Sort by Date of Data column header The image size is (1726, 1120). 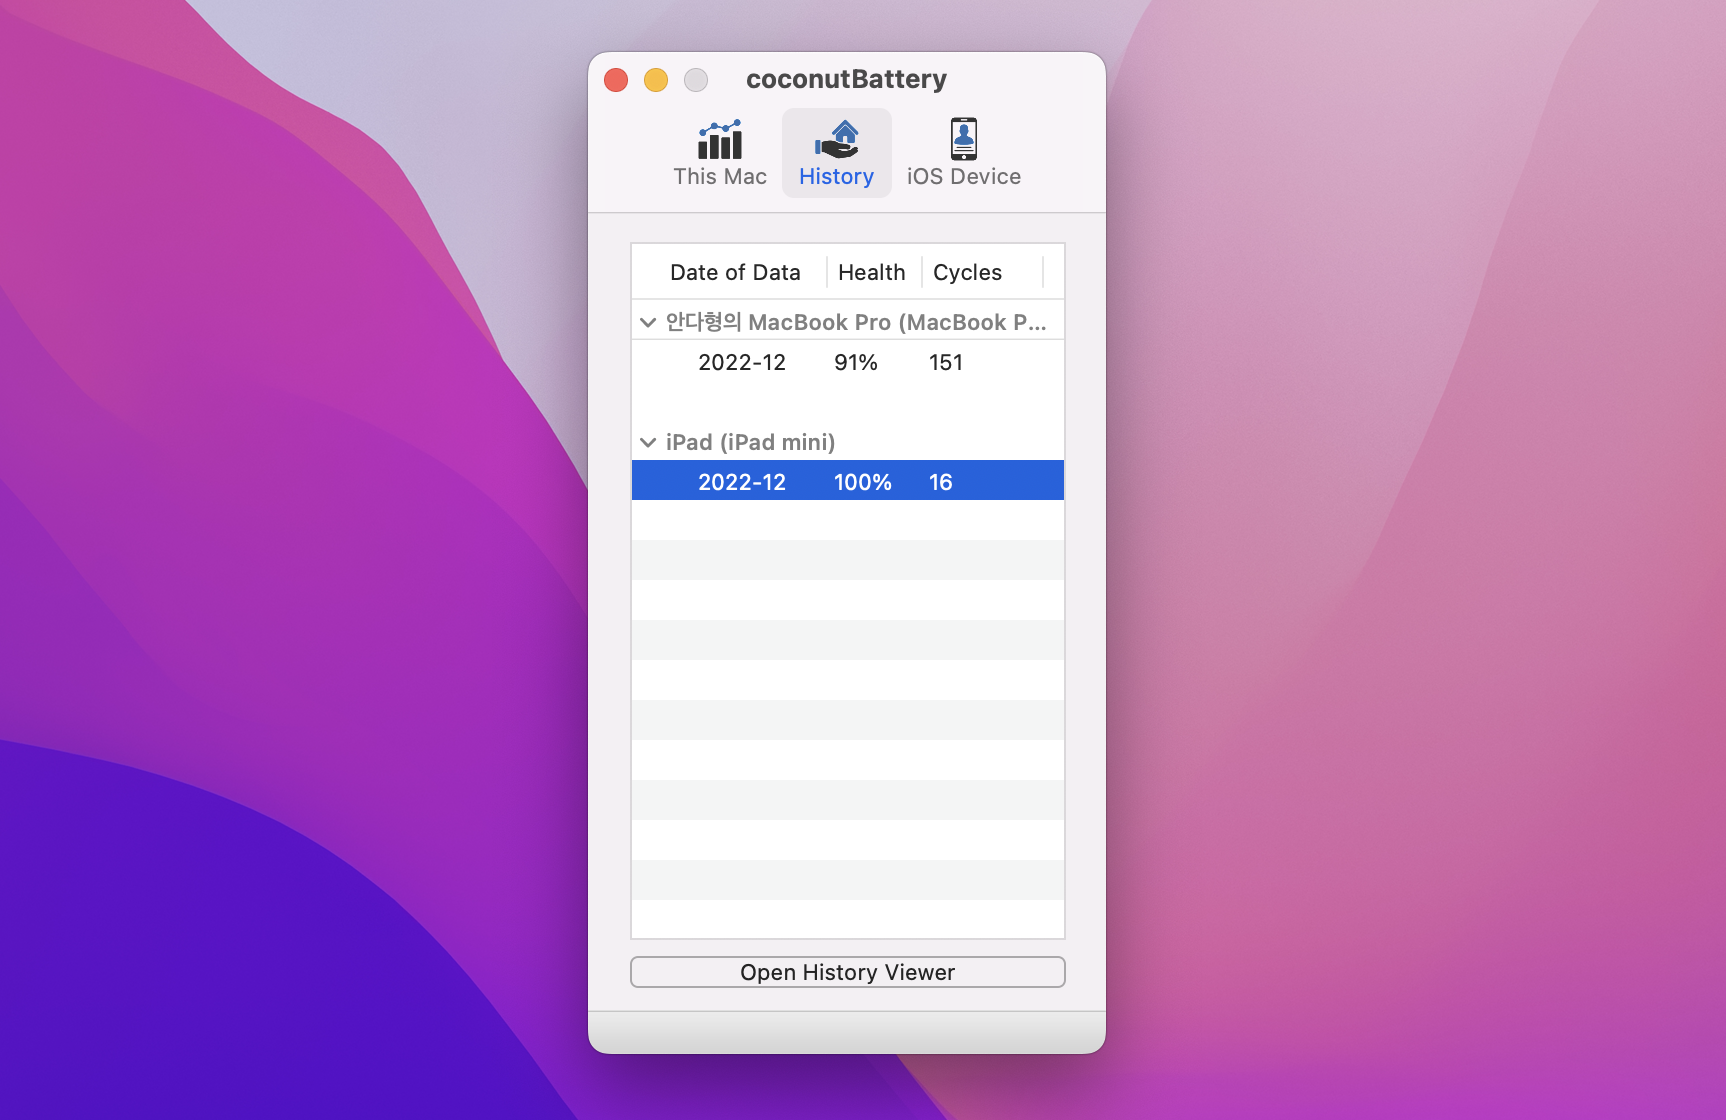[735, 272]
